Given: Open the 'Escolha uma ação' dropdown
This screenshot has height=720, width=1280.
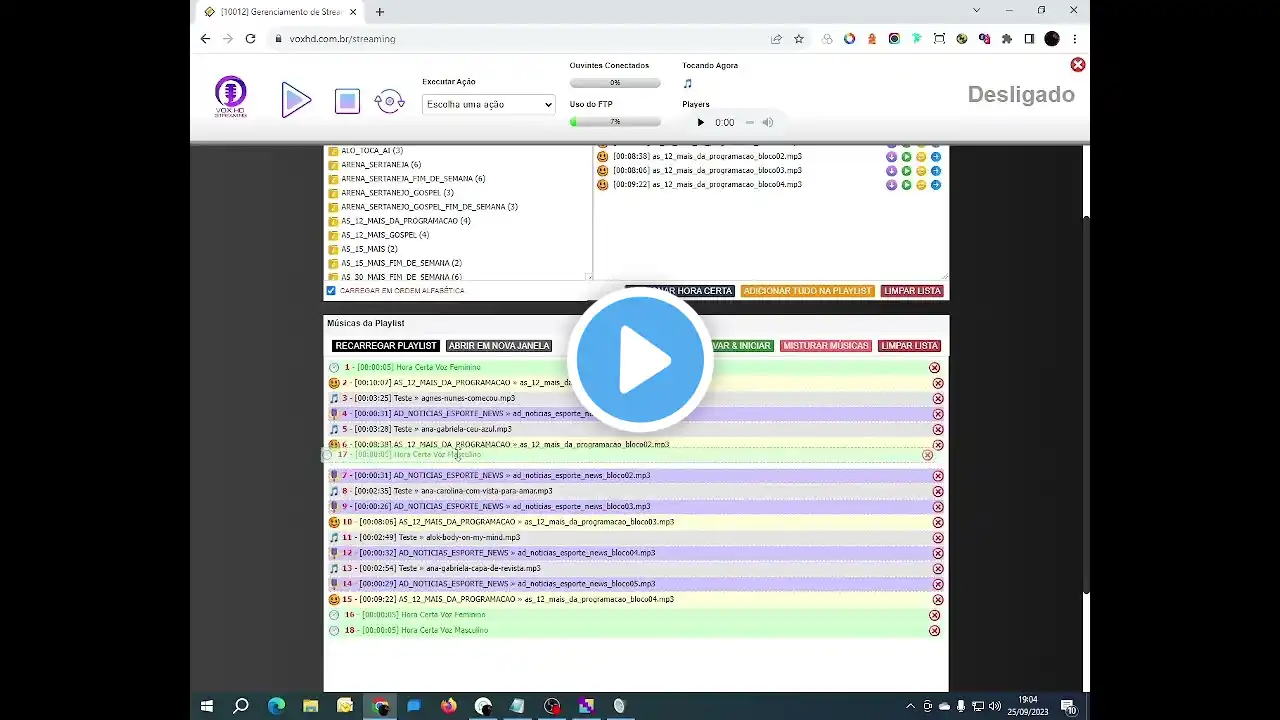Looking at the screenshot, I should [488, 104].
